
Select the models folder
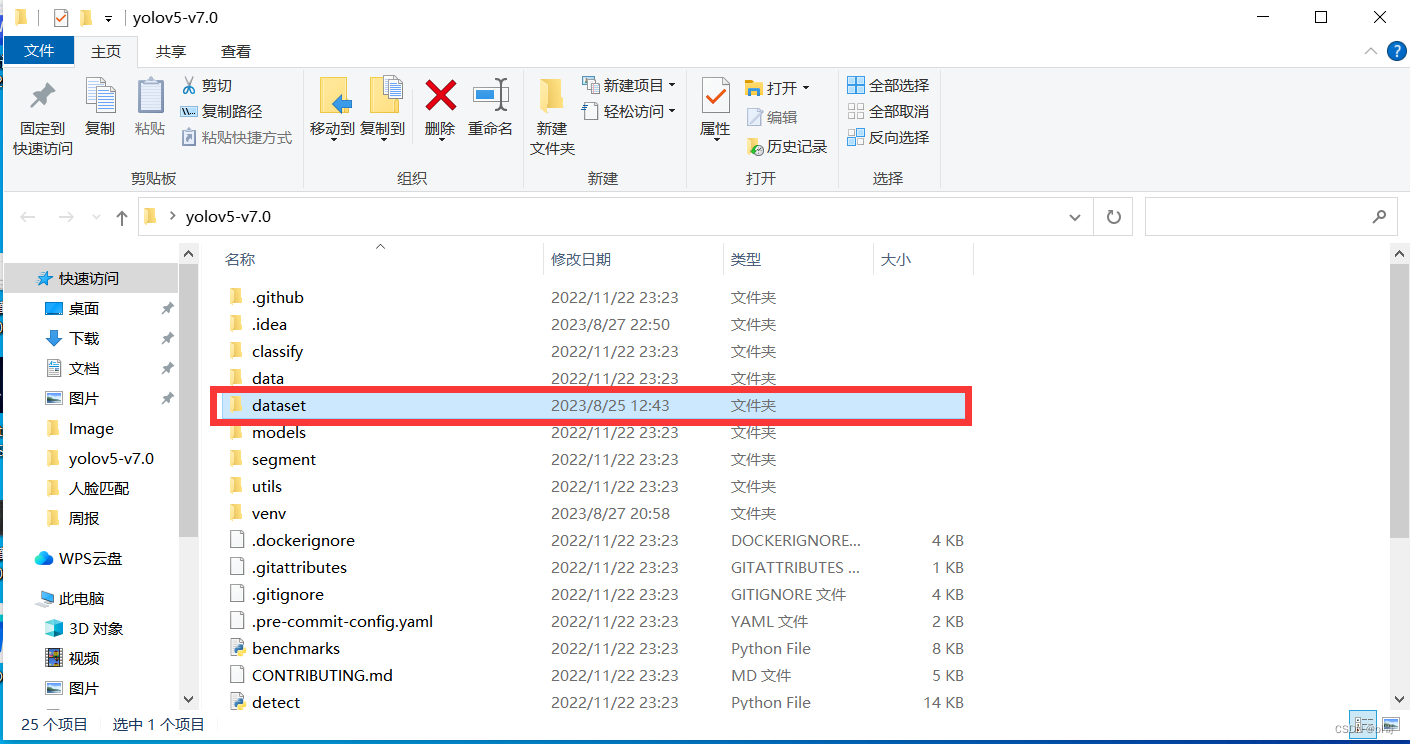(279, 432)
